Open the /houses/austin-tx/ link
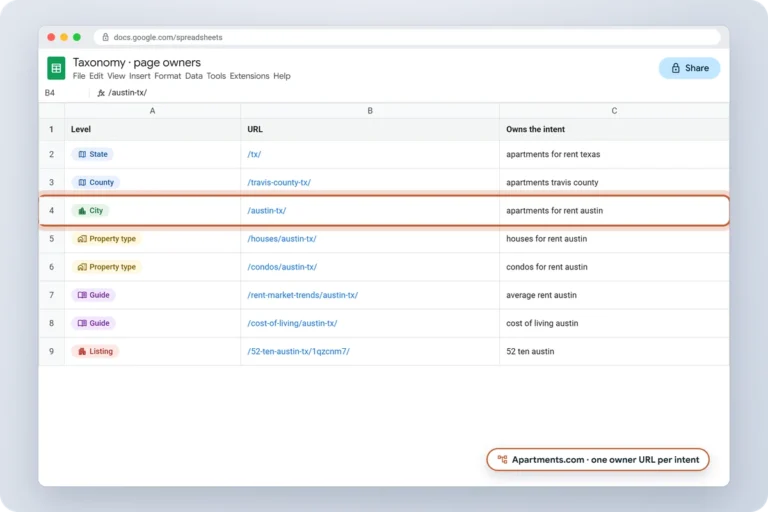Image resolution: width=768 pixels, height=512 pixels. pyautogui.click(x=282, y=239)
